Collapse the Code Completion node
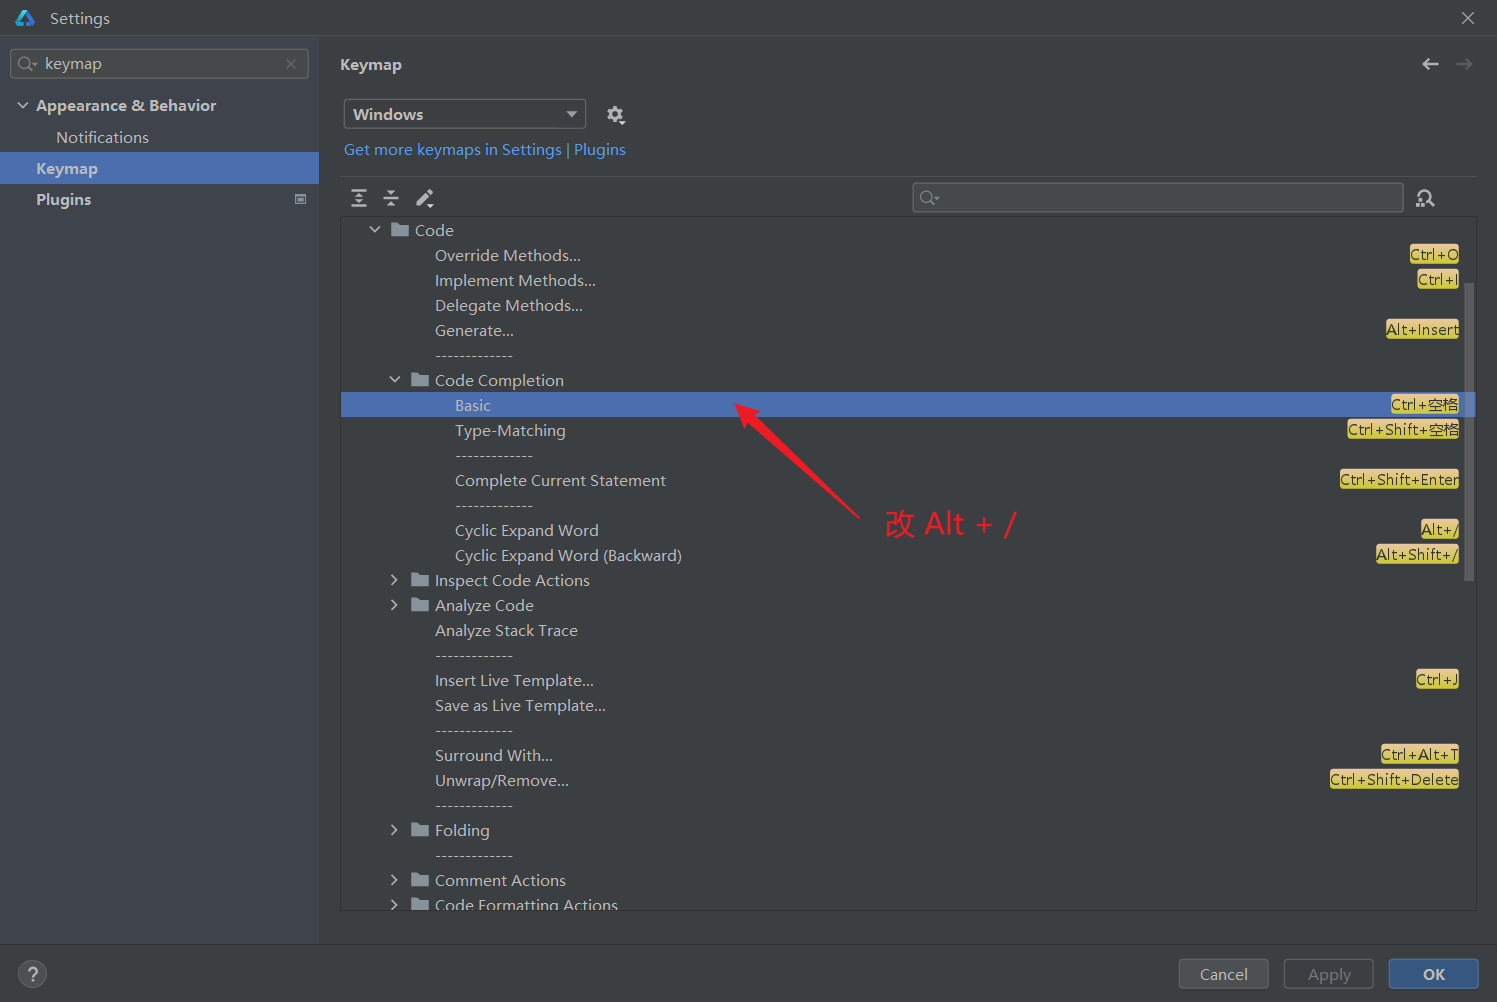1497x1002 pixels. click(x=395, y=380)
